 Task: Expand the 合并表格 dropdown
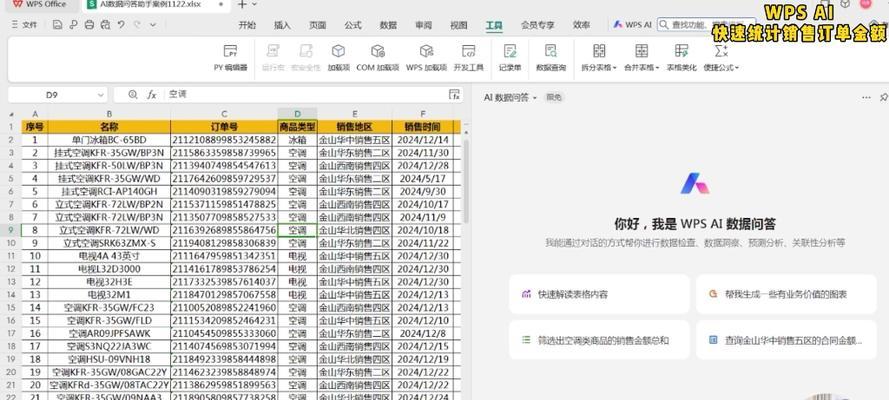click(657, 68)
